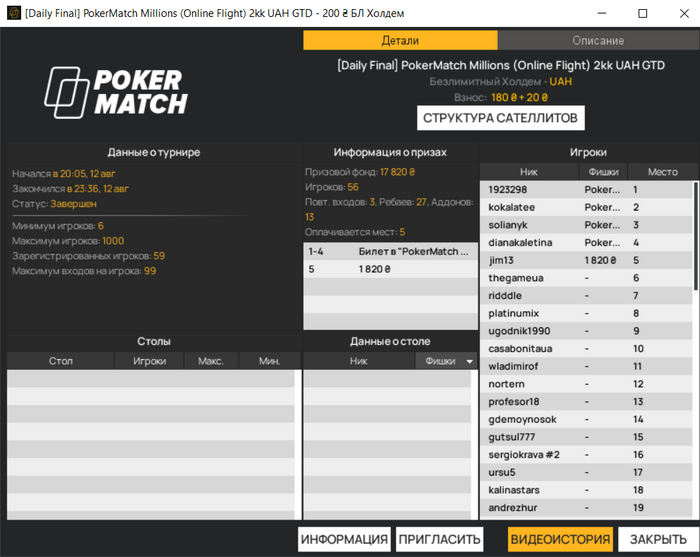Select player 1923298 in list

(x=586, y=190)
